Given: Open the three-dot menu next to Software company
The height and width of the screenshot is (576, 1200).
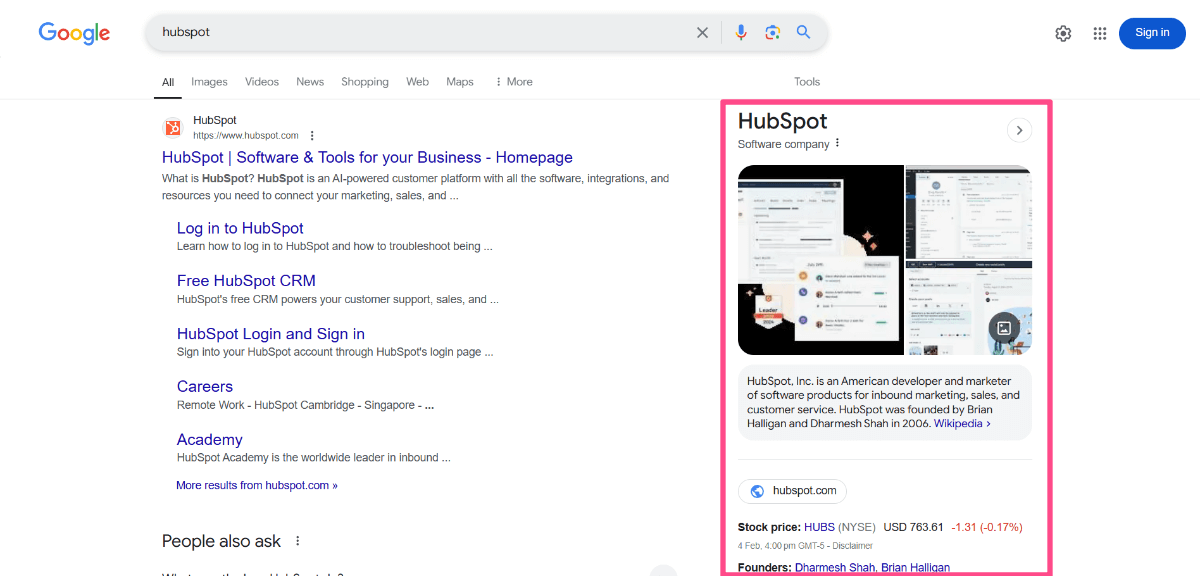Looking at the screenshot, I should pyautogui.click(x=838, y=144).
